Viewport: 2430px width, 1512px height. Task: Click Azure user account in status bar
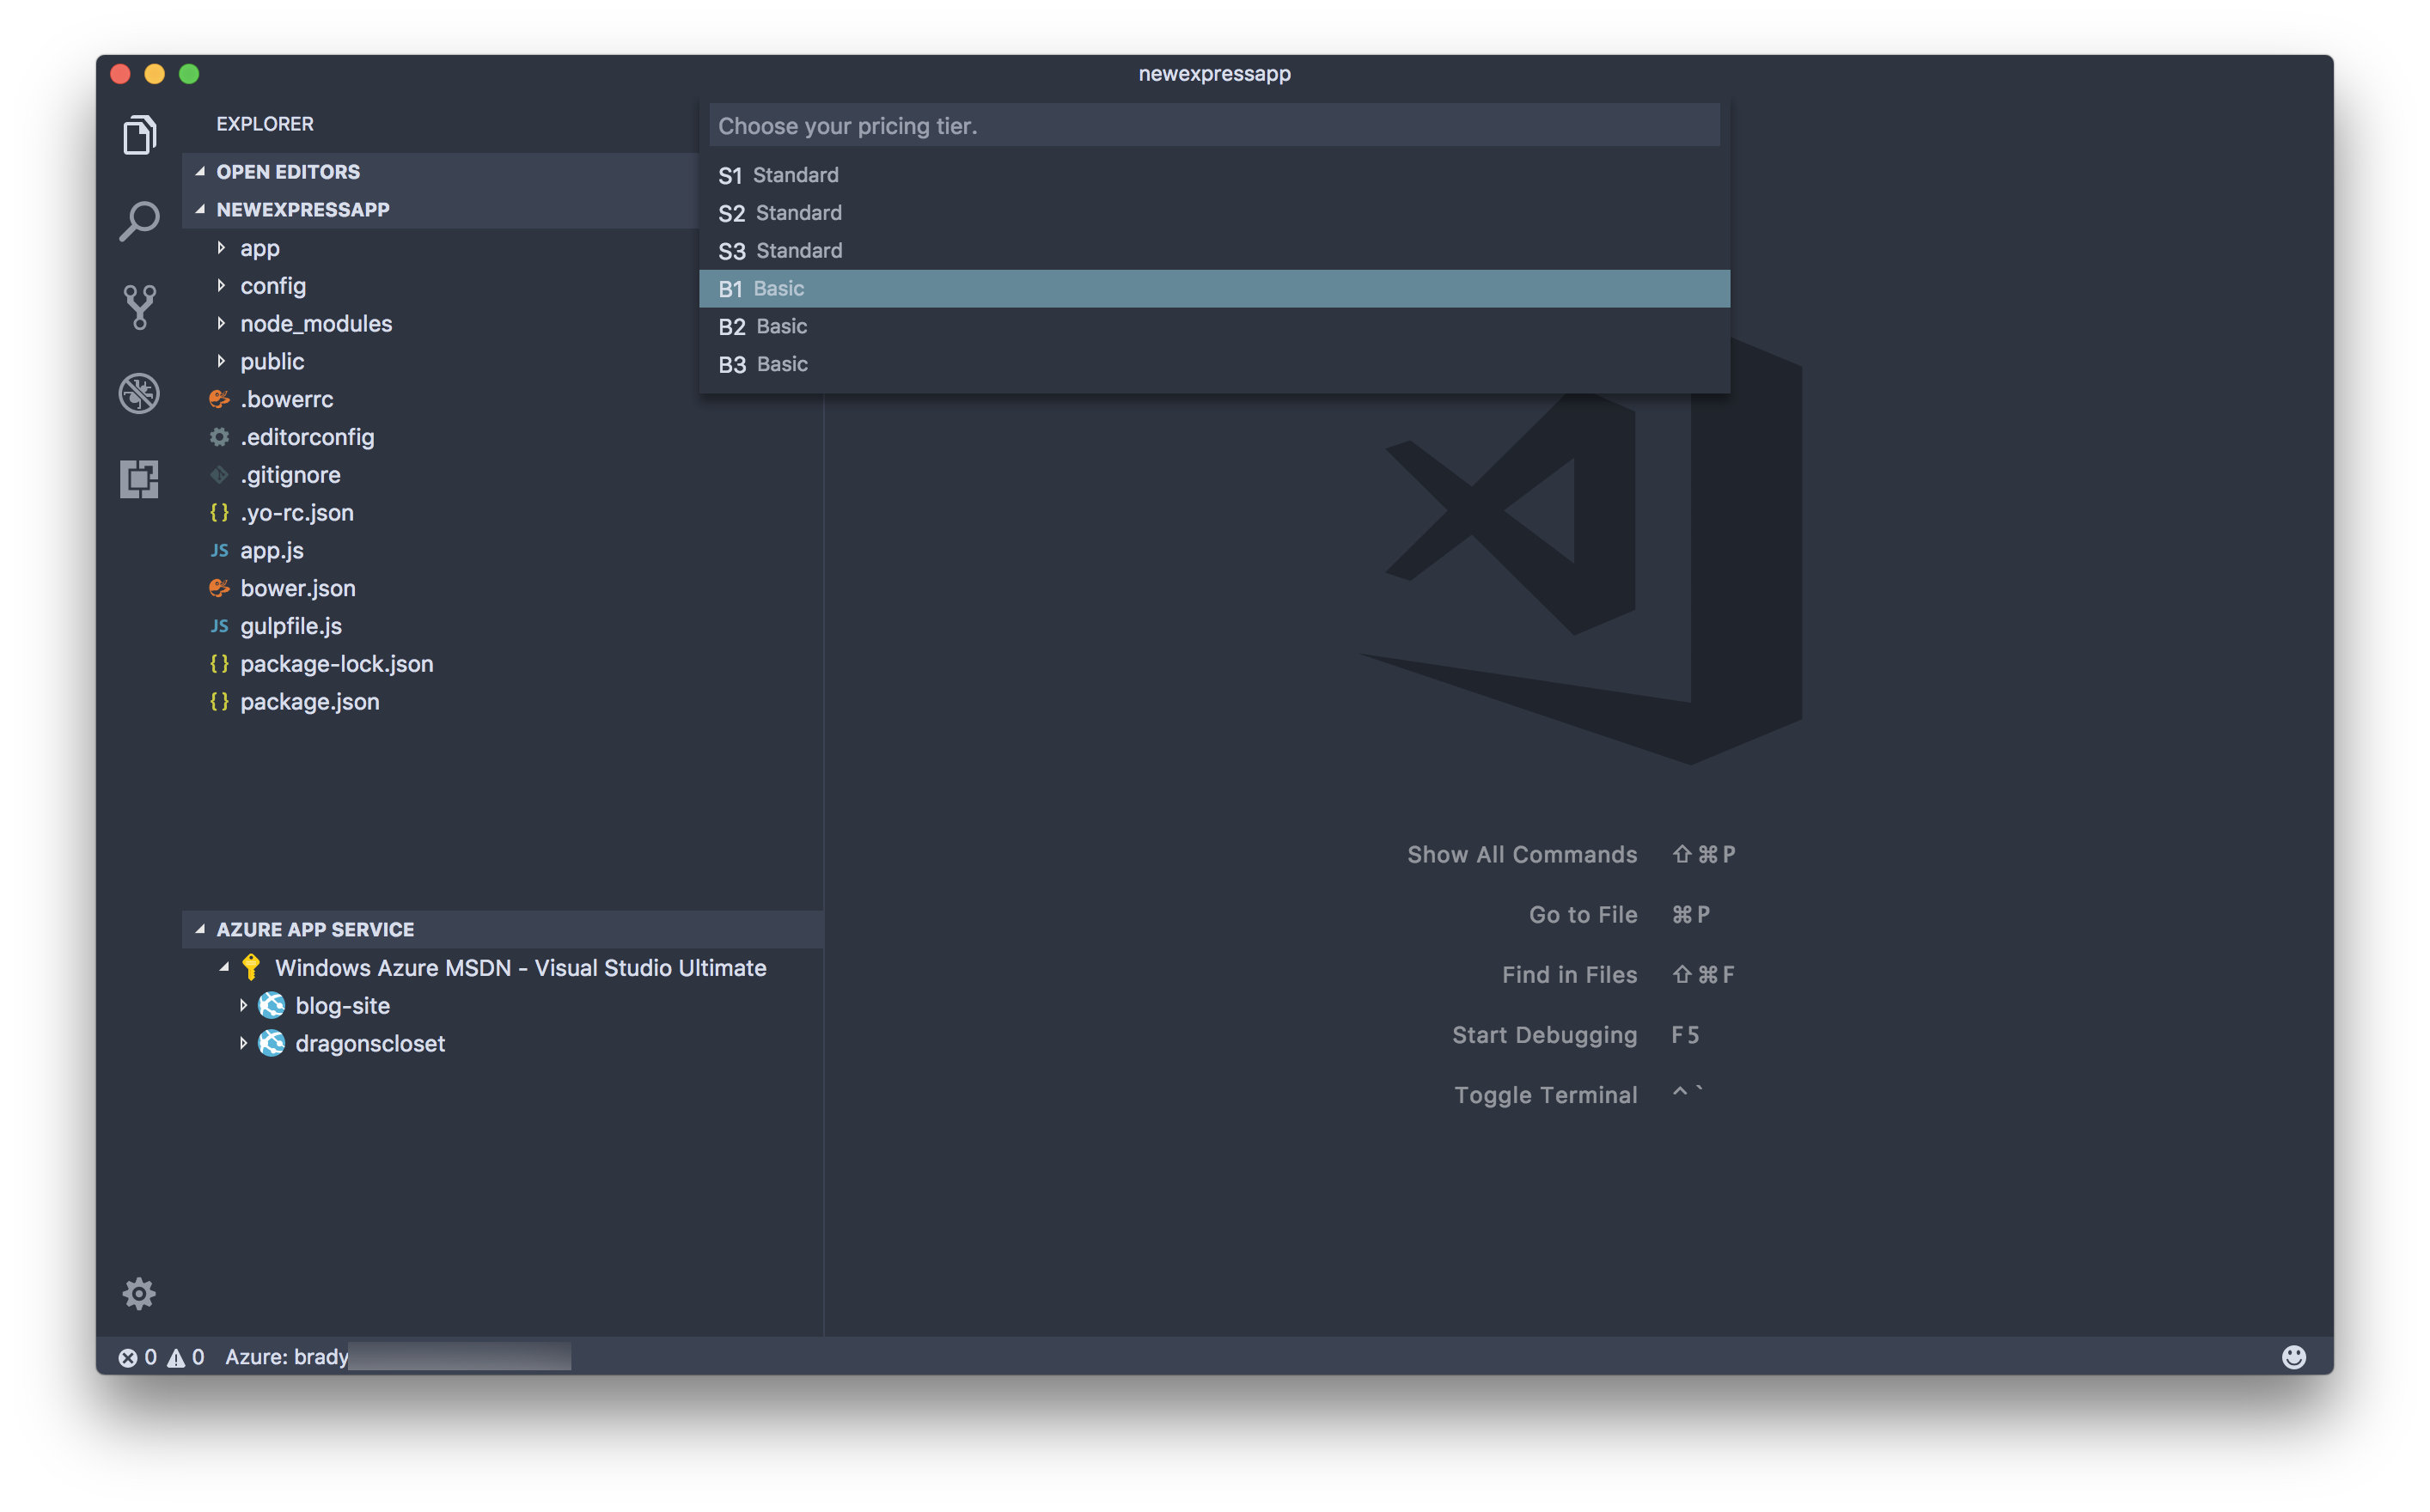coord(285,1356)
